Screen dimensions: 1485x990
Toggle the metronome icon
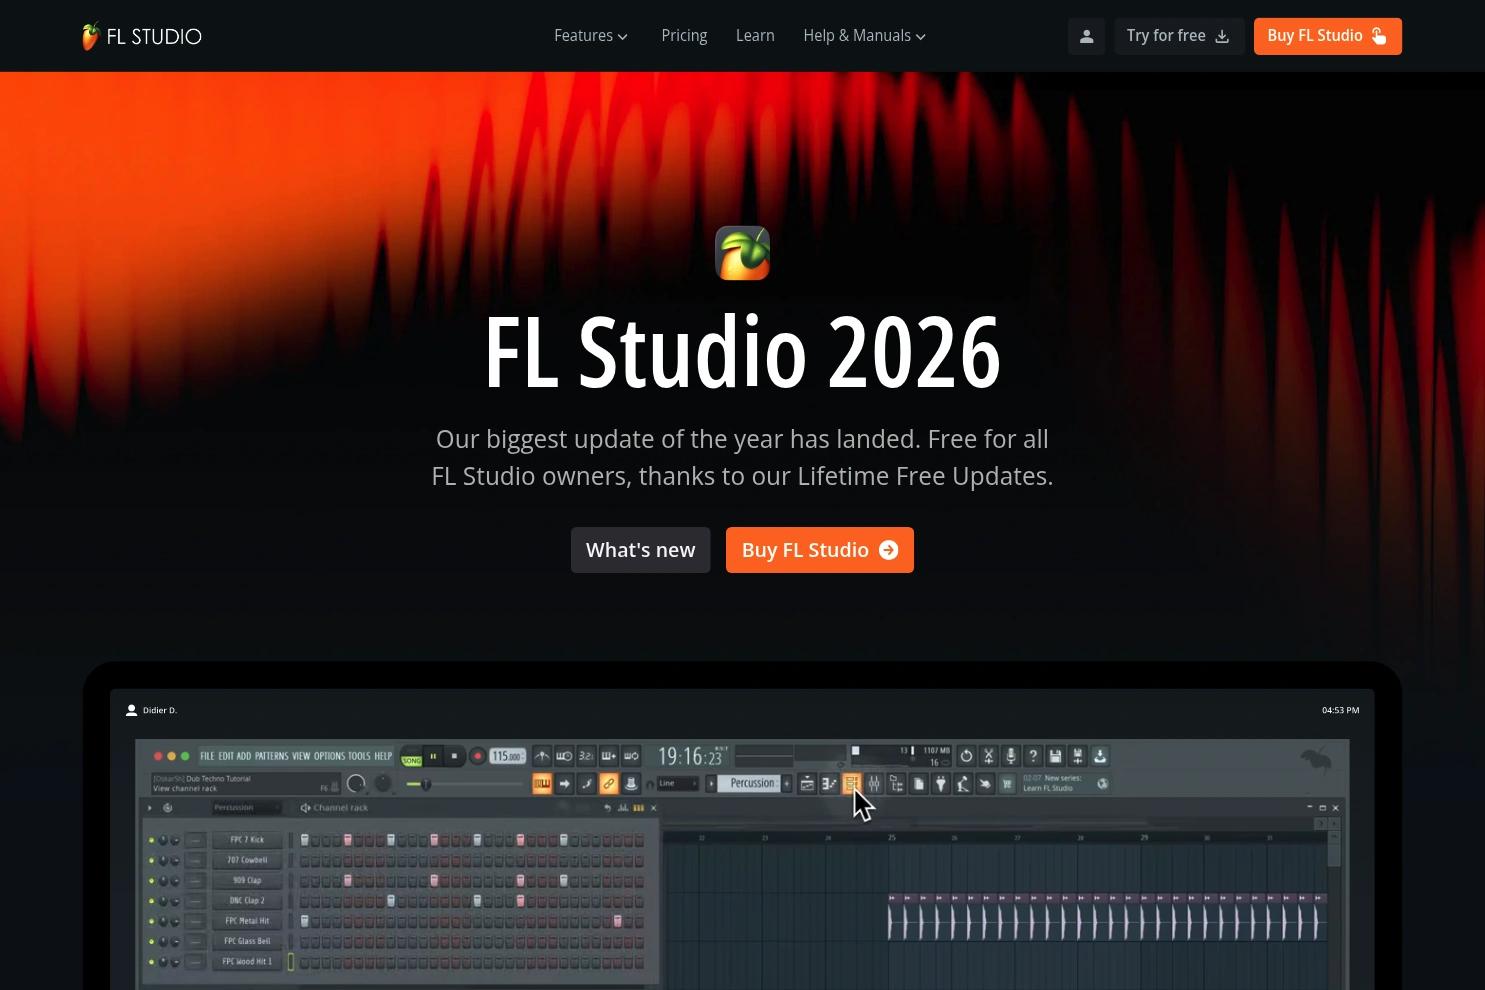coord(542,756)
